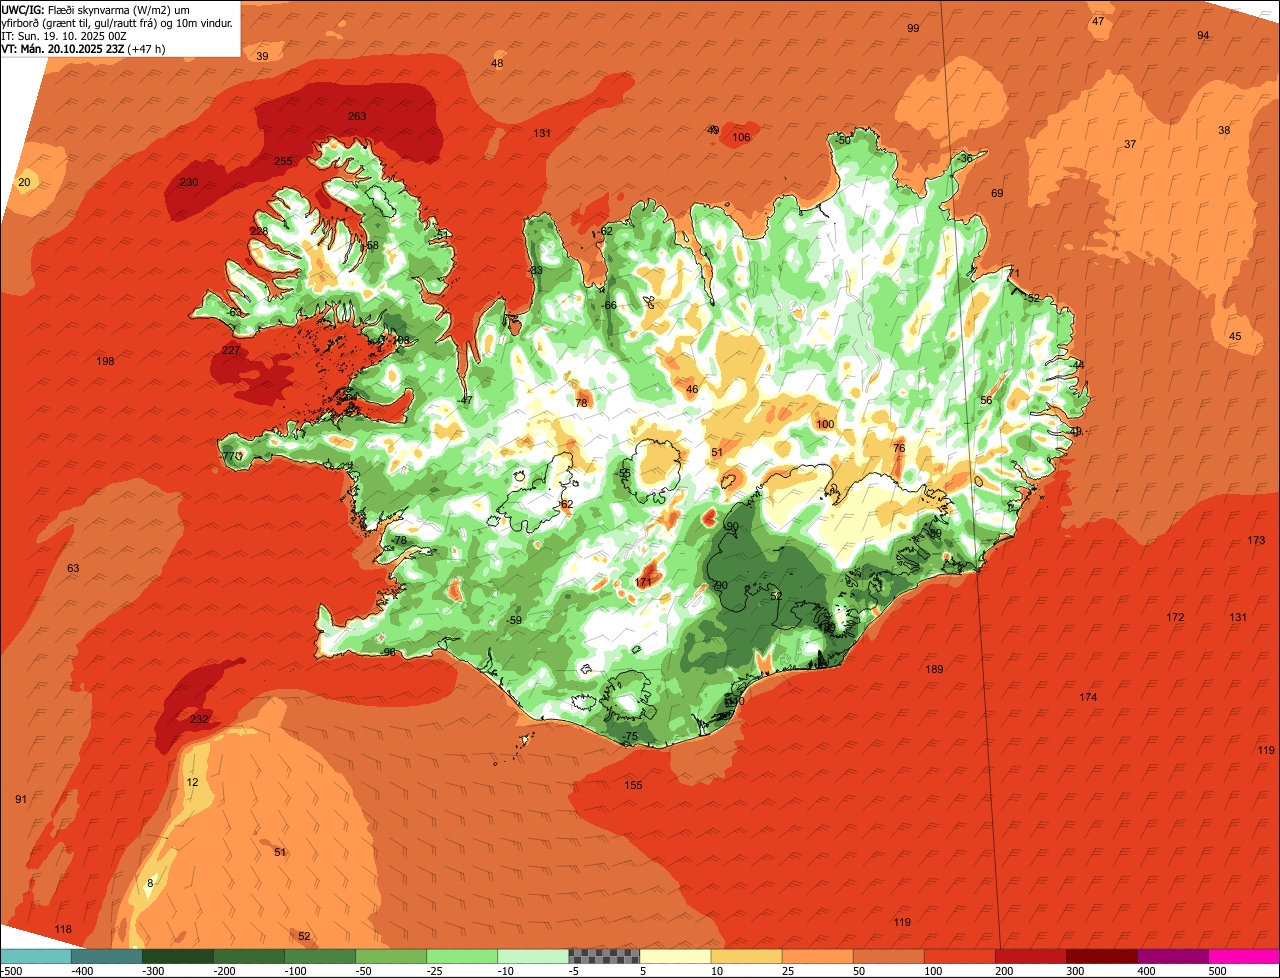Select the -200 to -100 green swatch
1280x978 pixels.
[249, 955]
